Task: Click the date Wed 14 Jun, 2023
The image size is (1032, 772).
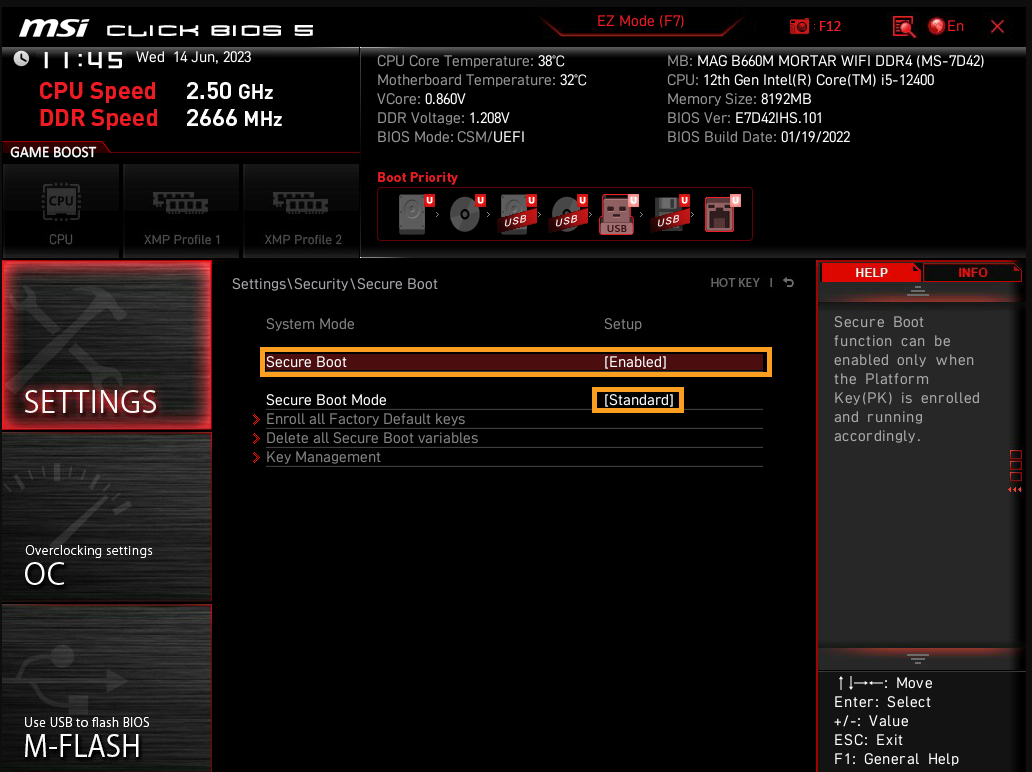Action: pyautogui.click(x=194, y=57)
